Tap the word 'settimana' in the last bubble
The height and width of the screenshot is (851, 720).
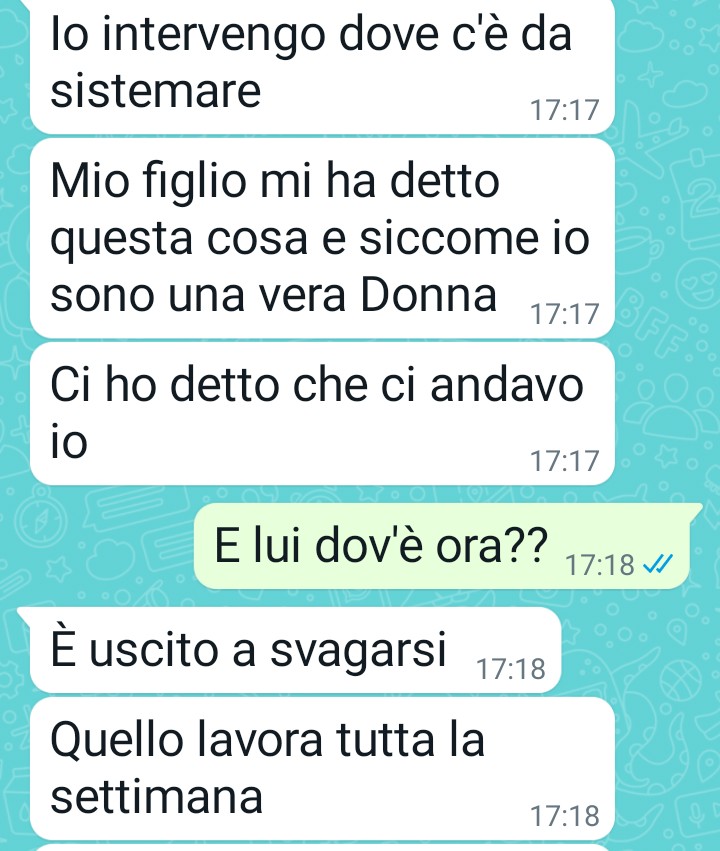click(157, 797)
